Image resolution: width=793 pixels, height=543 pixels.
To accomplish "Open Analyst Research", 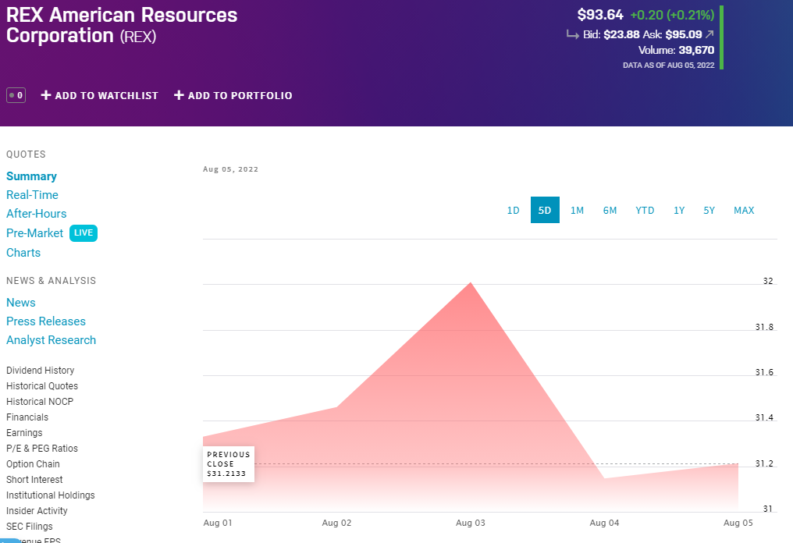I will coord(51,340).
